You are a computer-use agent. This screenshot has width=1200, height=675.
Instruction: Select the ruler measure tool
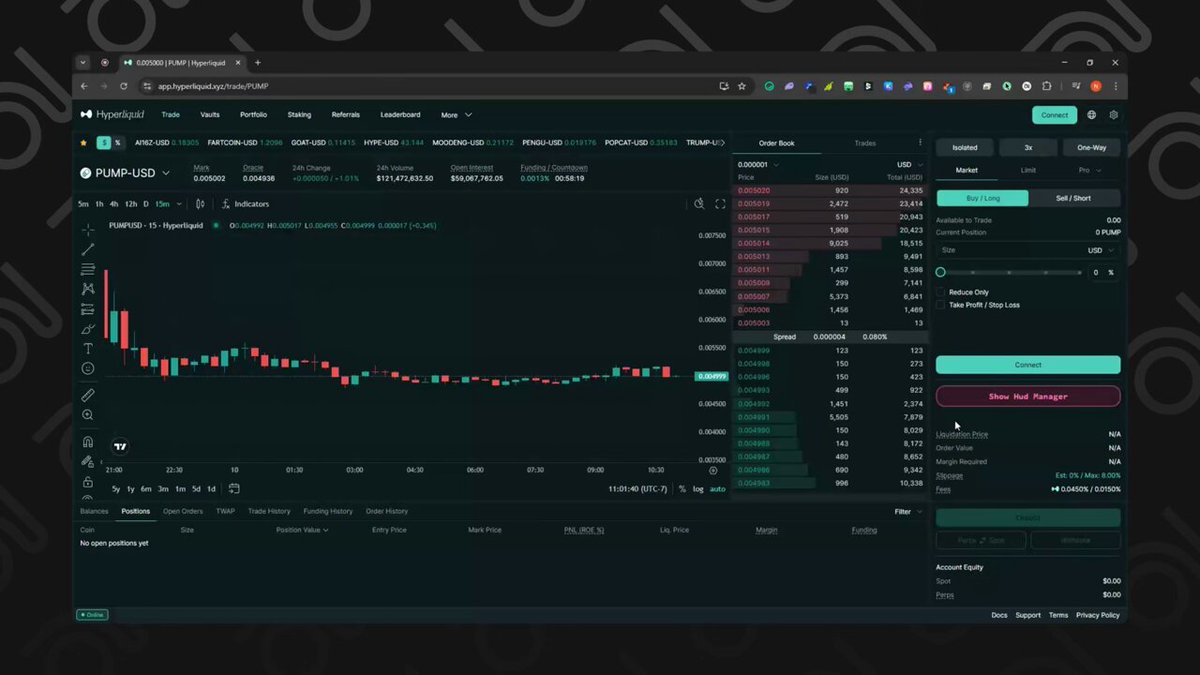pyautogui.click(x=88, y=396)
